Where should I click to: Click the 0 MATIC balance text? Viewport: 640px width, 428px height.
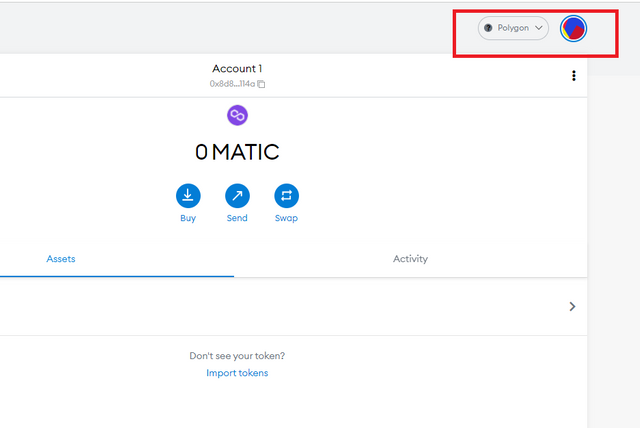pos(237,152)
